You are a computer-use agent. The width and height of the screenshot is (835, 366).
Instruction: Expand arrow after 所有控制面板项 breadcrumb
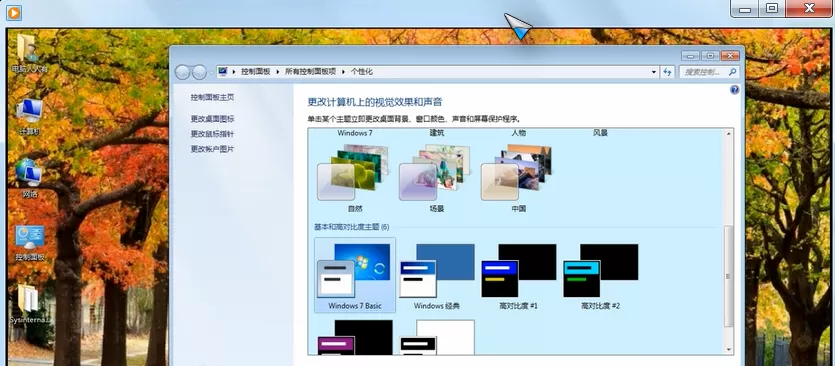pyautogui.click(x=343, y=72)
